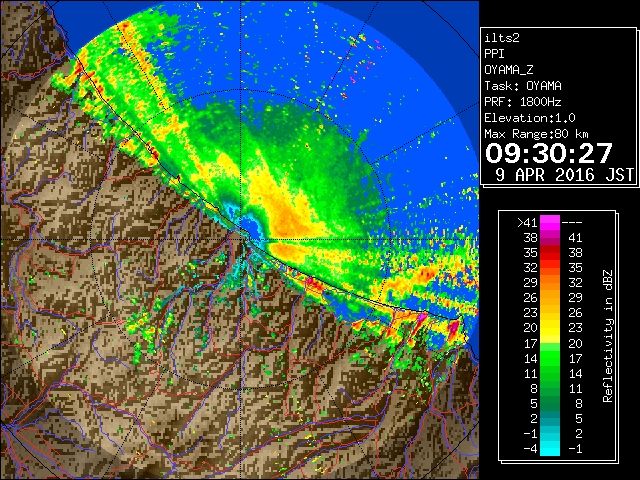The width and height of the screenshot is (640, 480).
Task: Click the red 35 dBZ legend swatch
Action: point(550,253)
